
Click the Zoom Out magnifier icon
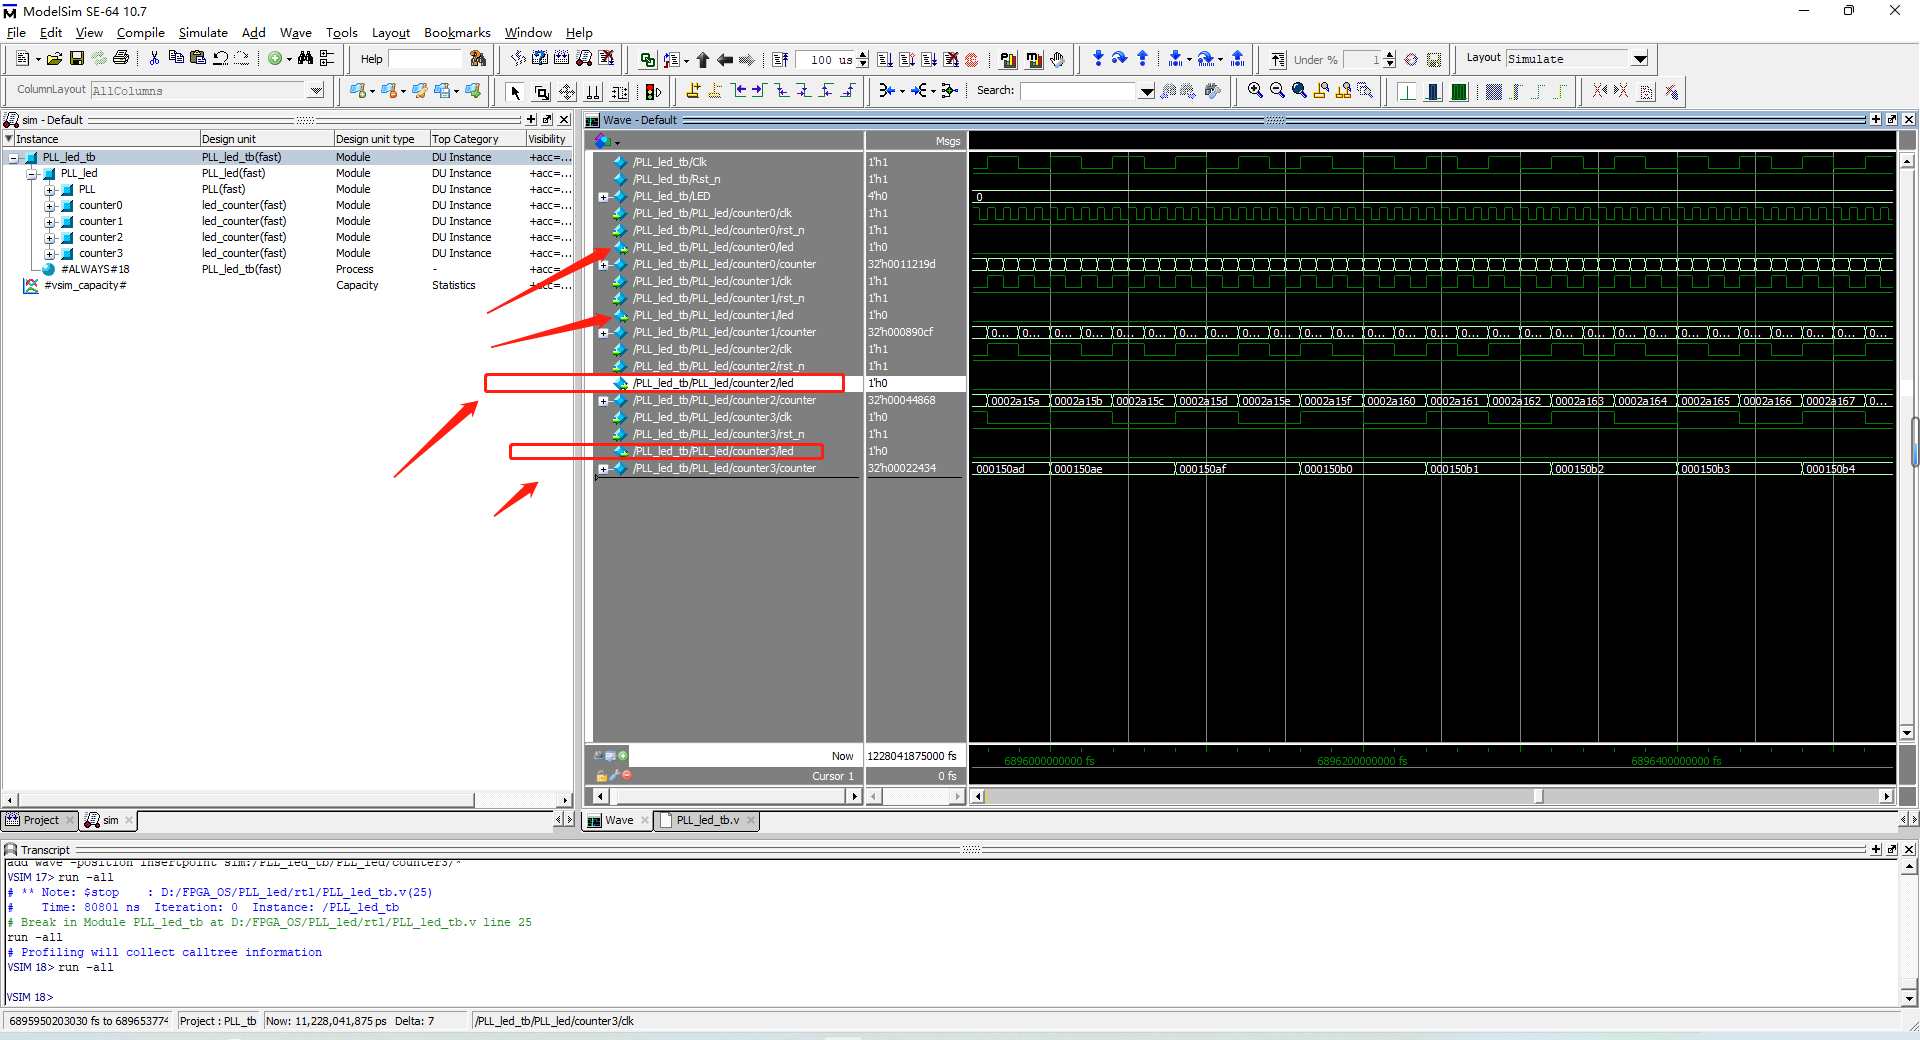(x=1277, y=91)
